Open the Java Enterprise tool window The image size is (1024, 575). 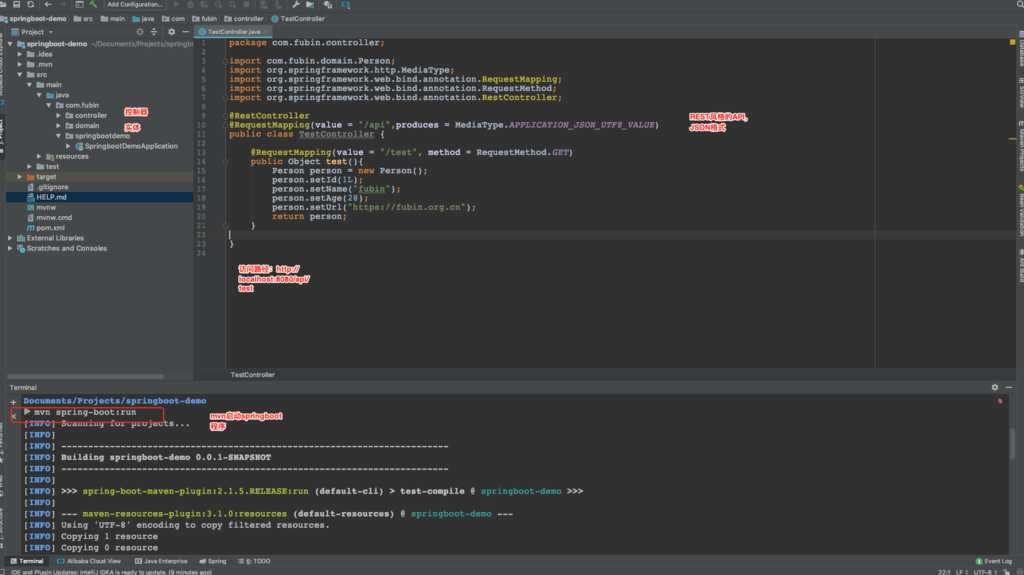click(161, 561)
